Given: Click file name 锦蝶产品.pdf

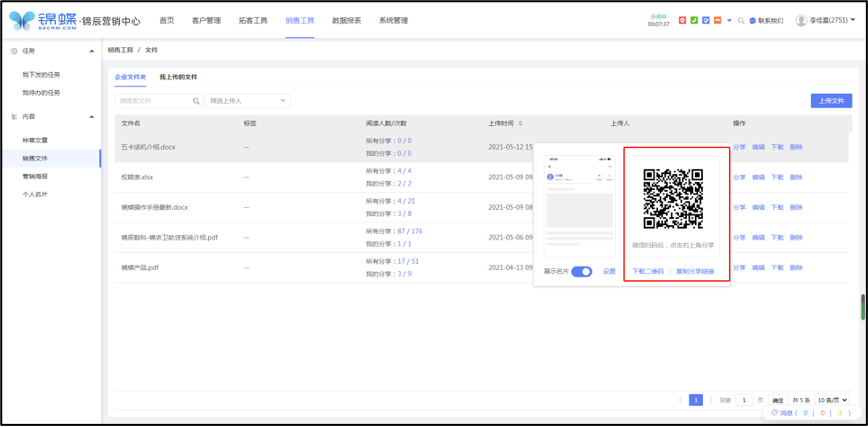Looking at the screenshot, I should (x=141, y=267).
